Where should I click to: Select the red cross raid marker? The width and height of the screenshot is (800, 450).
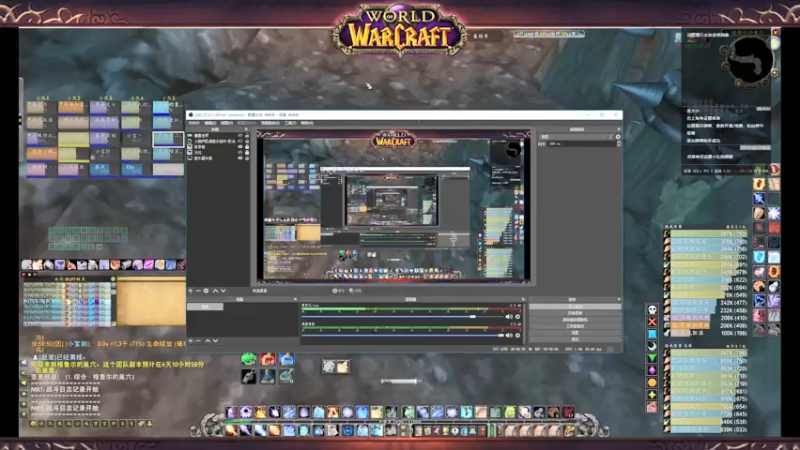tap(652, 322)
